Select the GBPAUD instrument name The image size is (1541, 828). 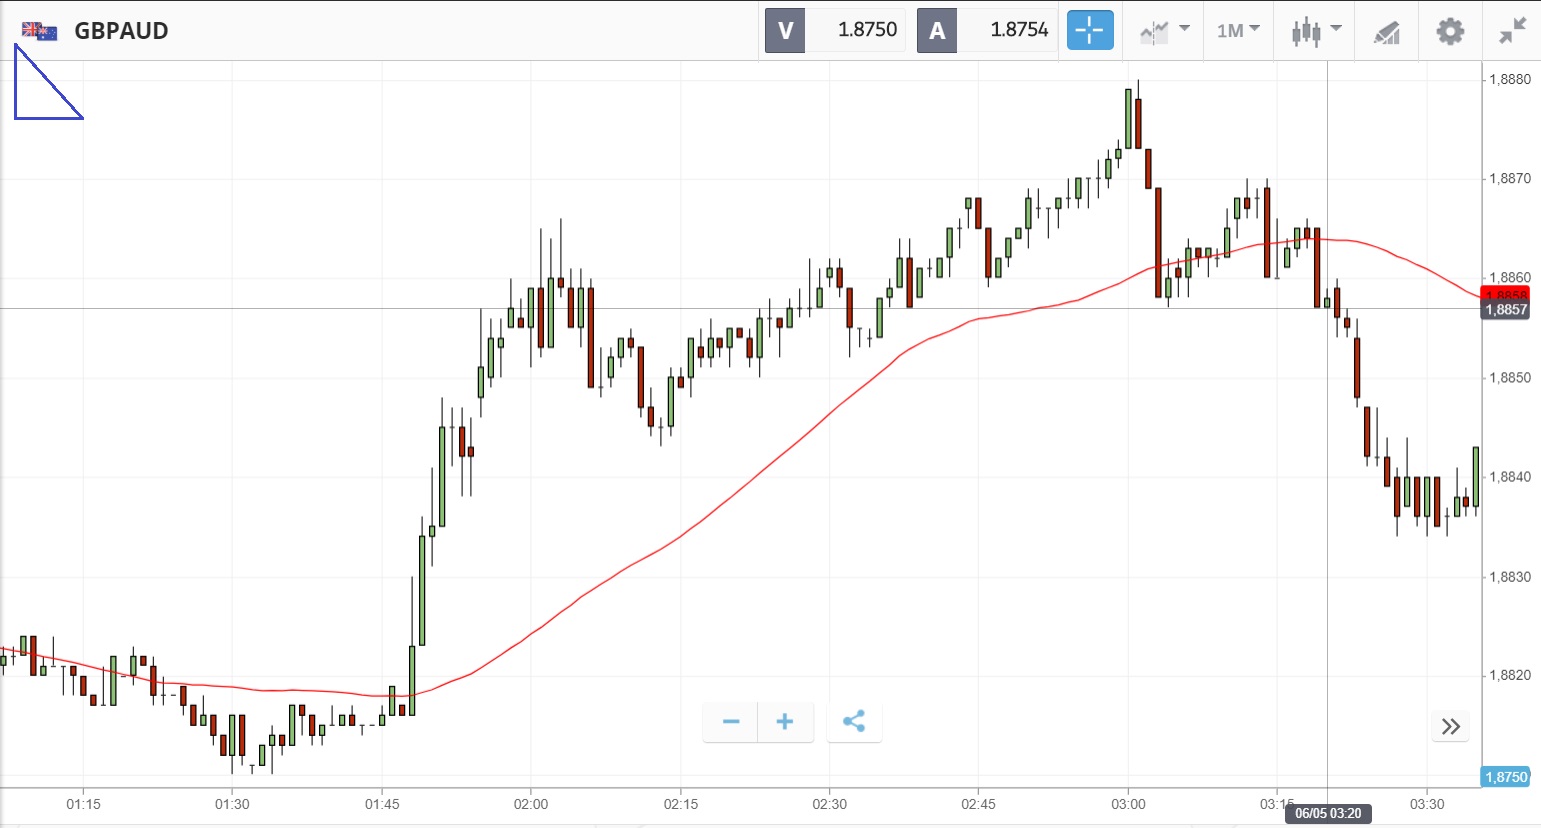(121, 31)
